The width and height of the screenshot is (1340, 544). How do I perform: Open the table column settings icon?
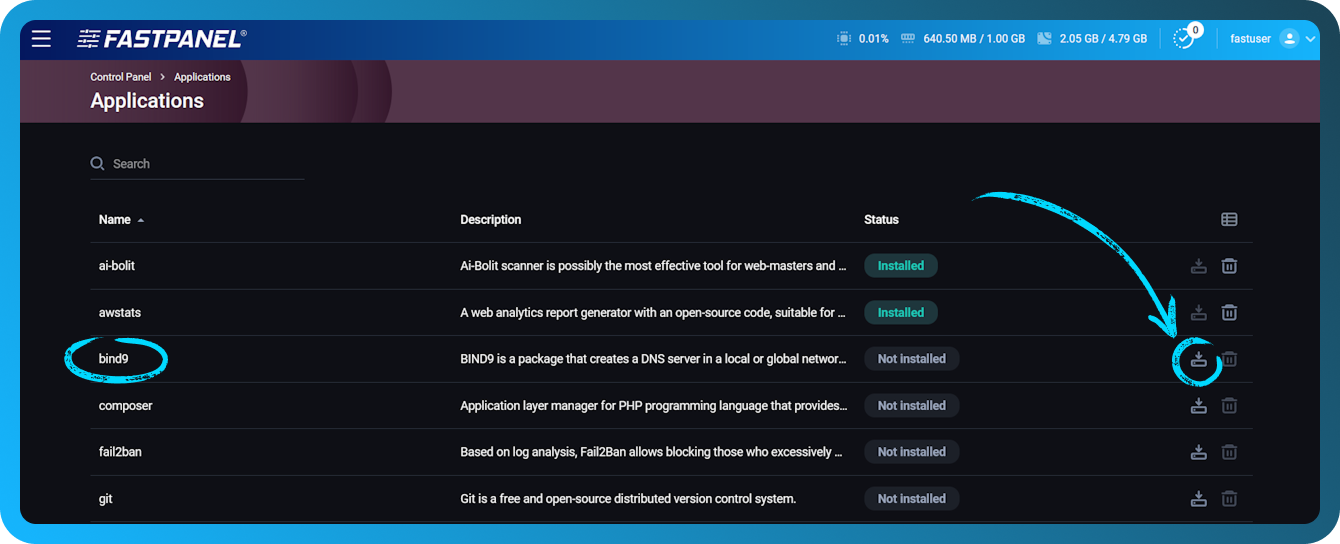pyautogui.click(x=1229, y=220)
